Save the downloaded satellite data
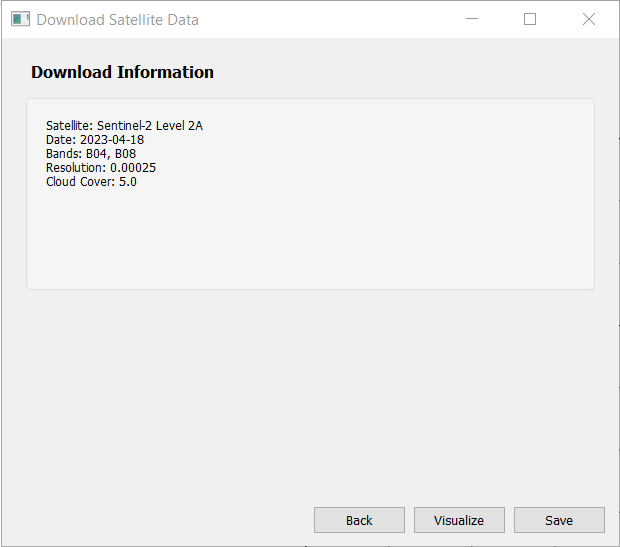Image resolution: width=620 pixels, height=547 pixels. tap(559, 520)
